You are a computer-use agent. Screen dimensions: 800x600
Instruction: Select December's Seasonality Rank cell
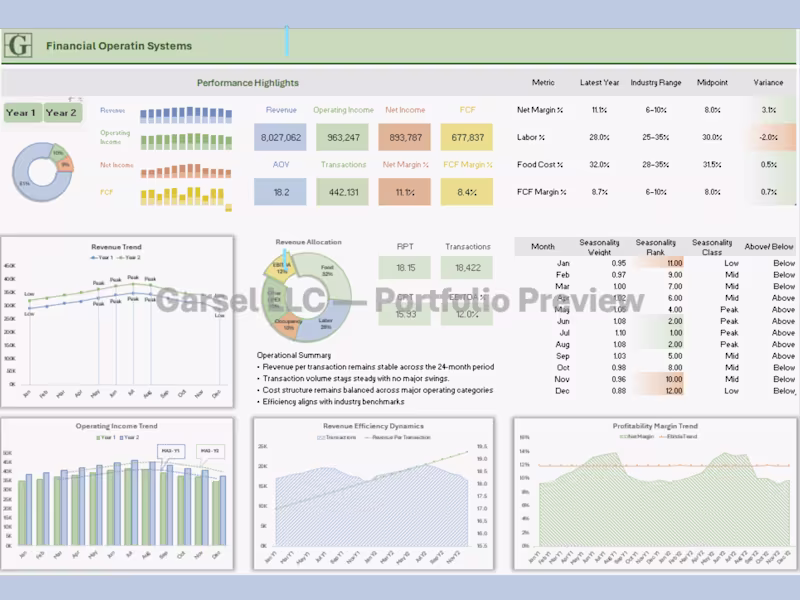[659, 391]
